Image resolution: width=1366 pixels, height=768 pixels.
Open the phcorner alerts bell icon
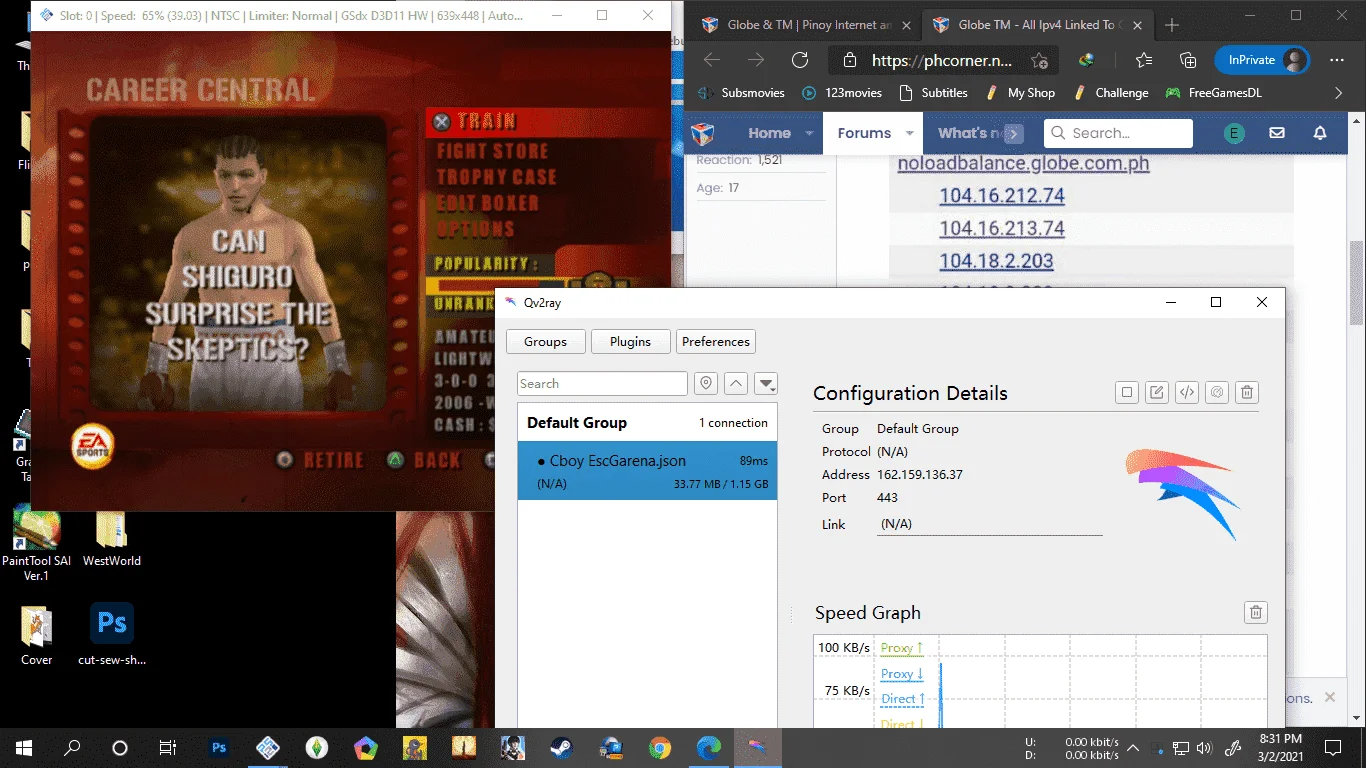pos(1320,133)
